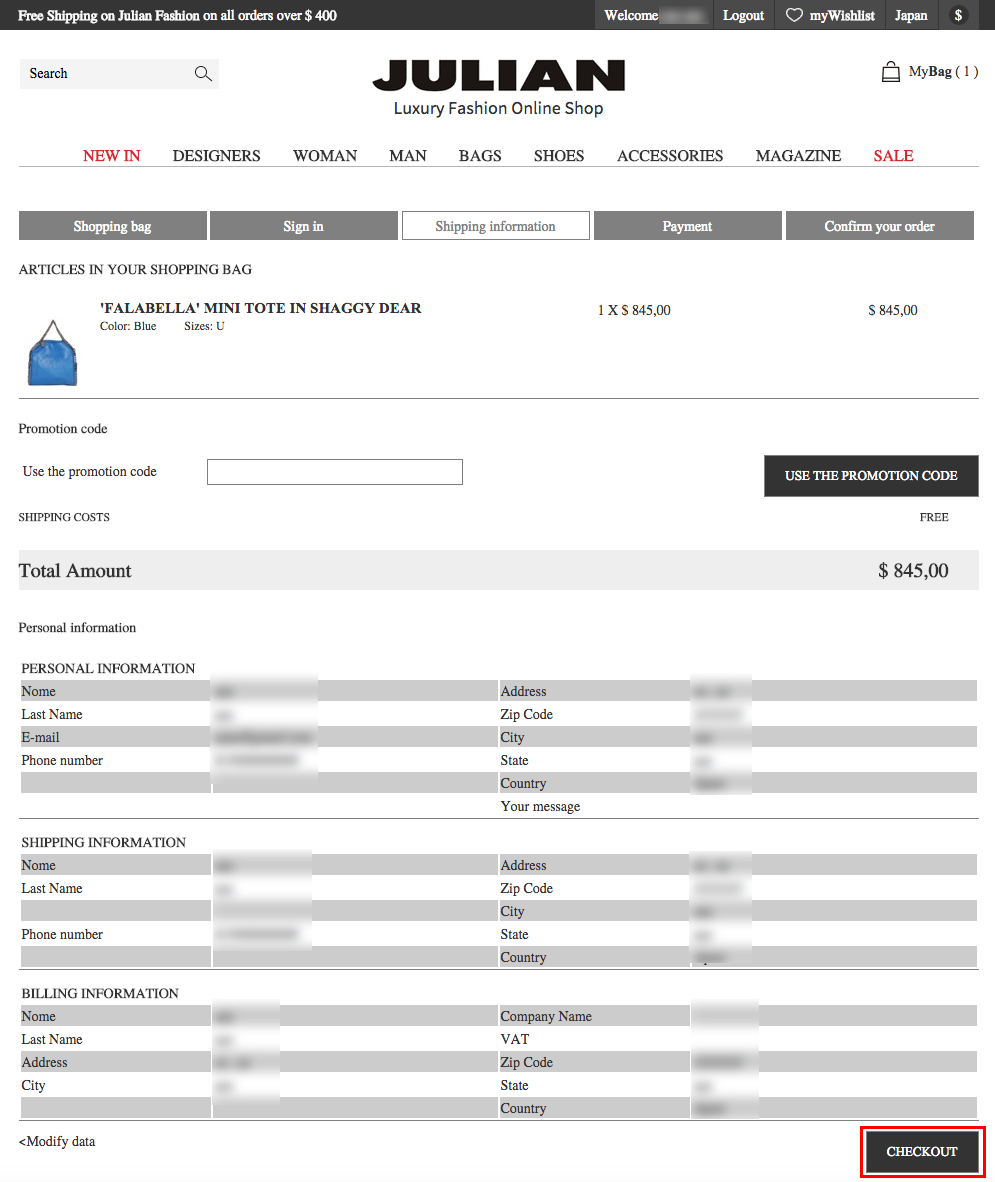
Task: Click the Modify data link
Action: pos(57,1141)
